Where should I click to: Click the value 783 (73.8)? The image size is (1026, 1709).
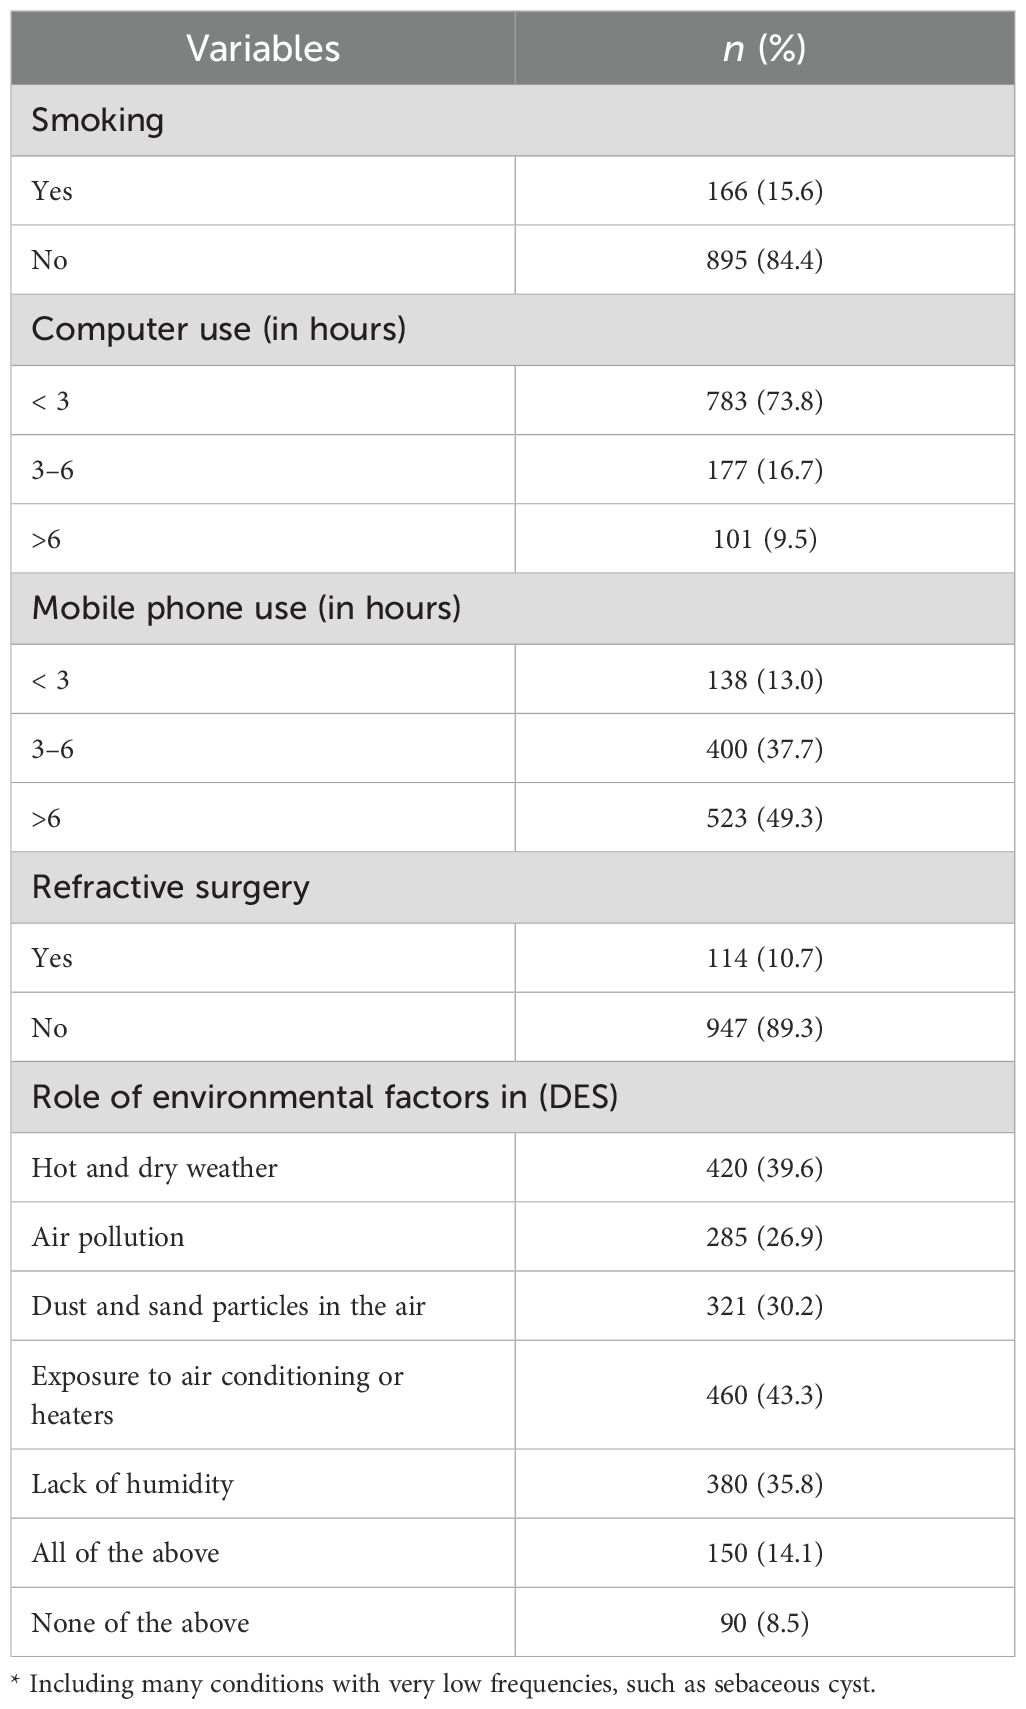(764, 400)
